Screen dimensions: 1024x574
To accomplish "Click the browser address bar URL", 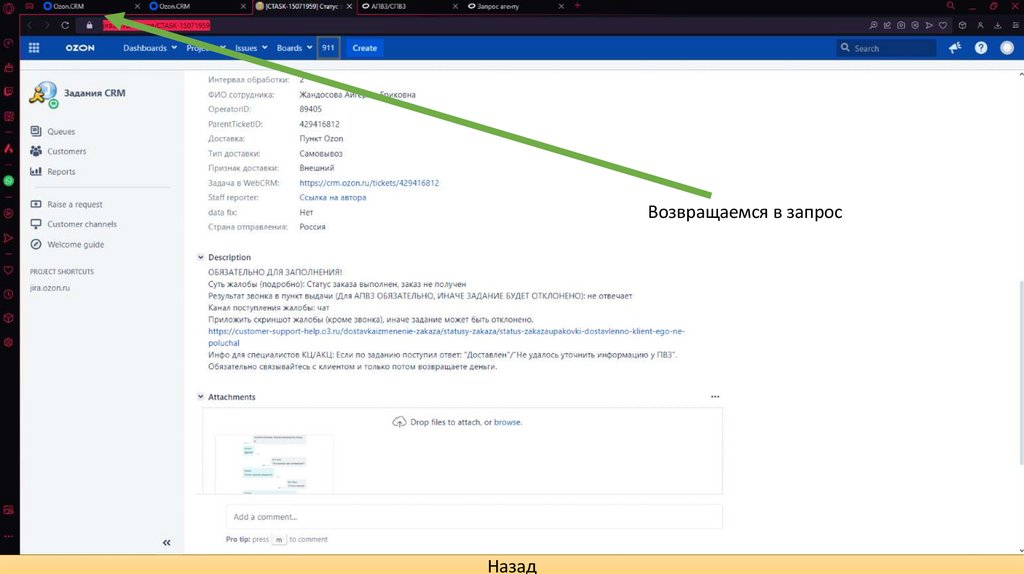I will 157,25.
